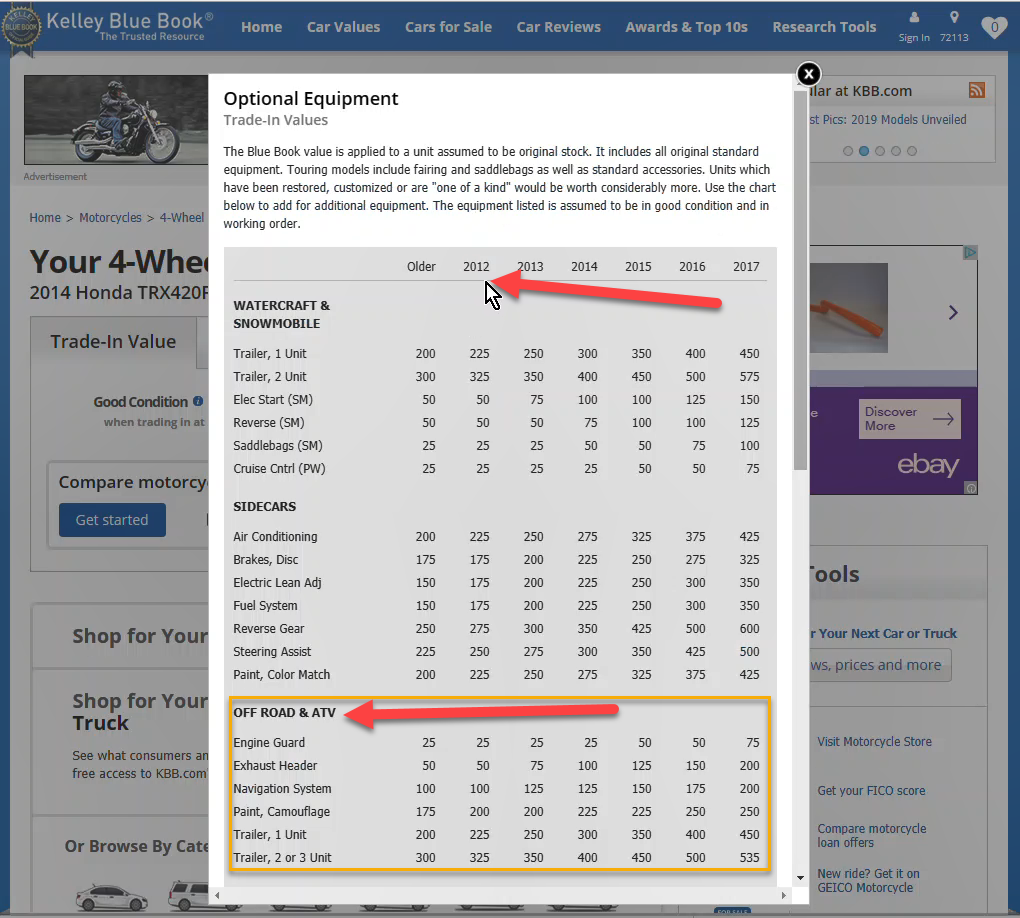
Task: Open the Cars for Sale menu
Action: point(448,27)
